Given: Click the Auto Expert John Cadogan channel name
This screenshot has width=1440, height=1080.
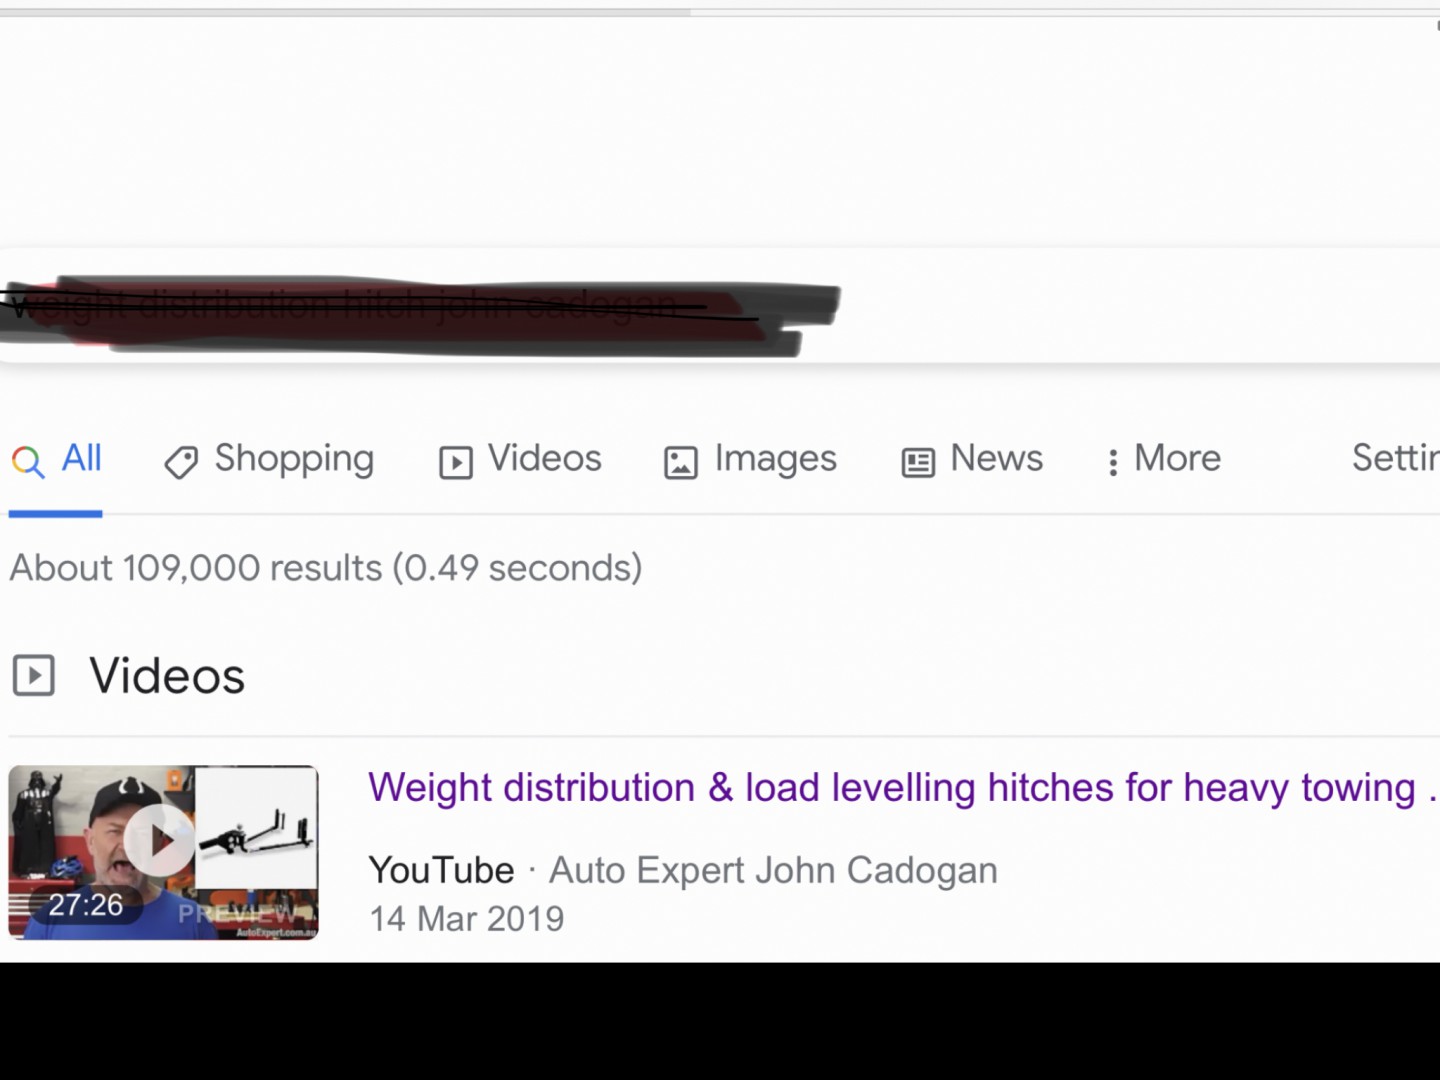Looking at the screenshot, I should tap(773, 870).
